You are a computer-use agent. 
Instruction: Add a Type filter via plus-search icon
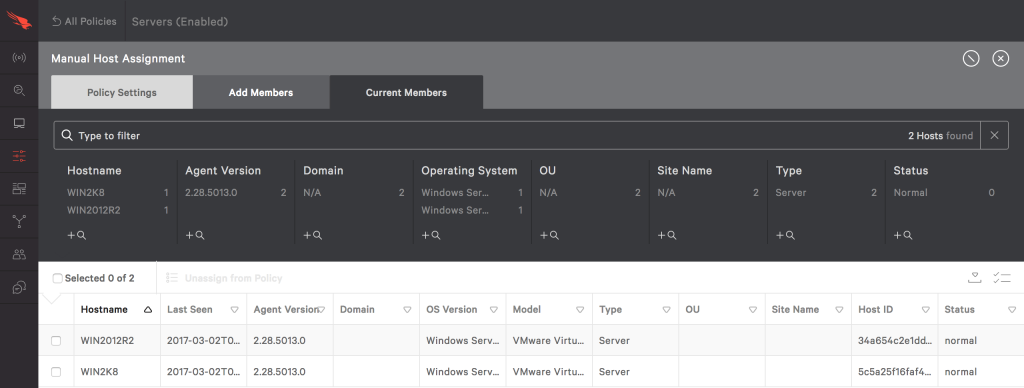[785, 235]
